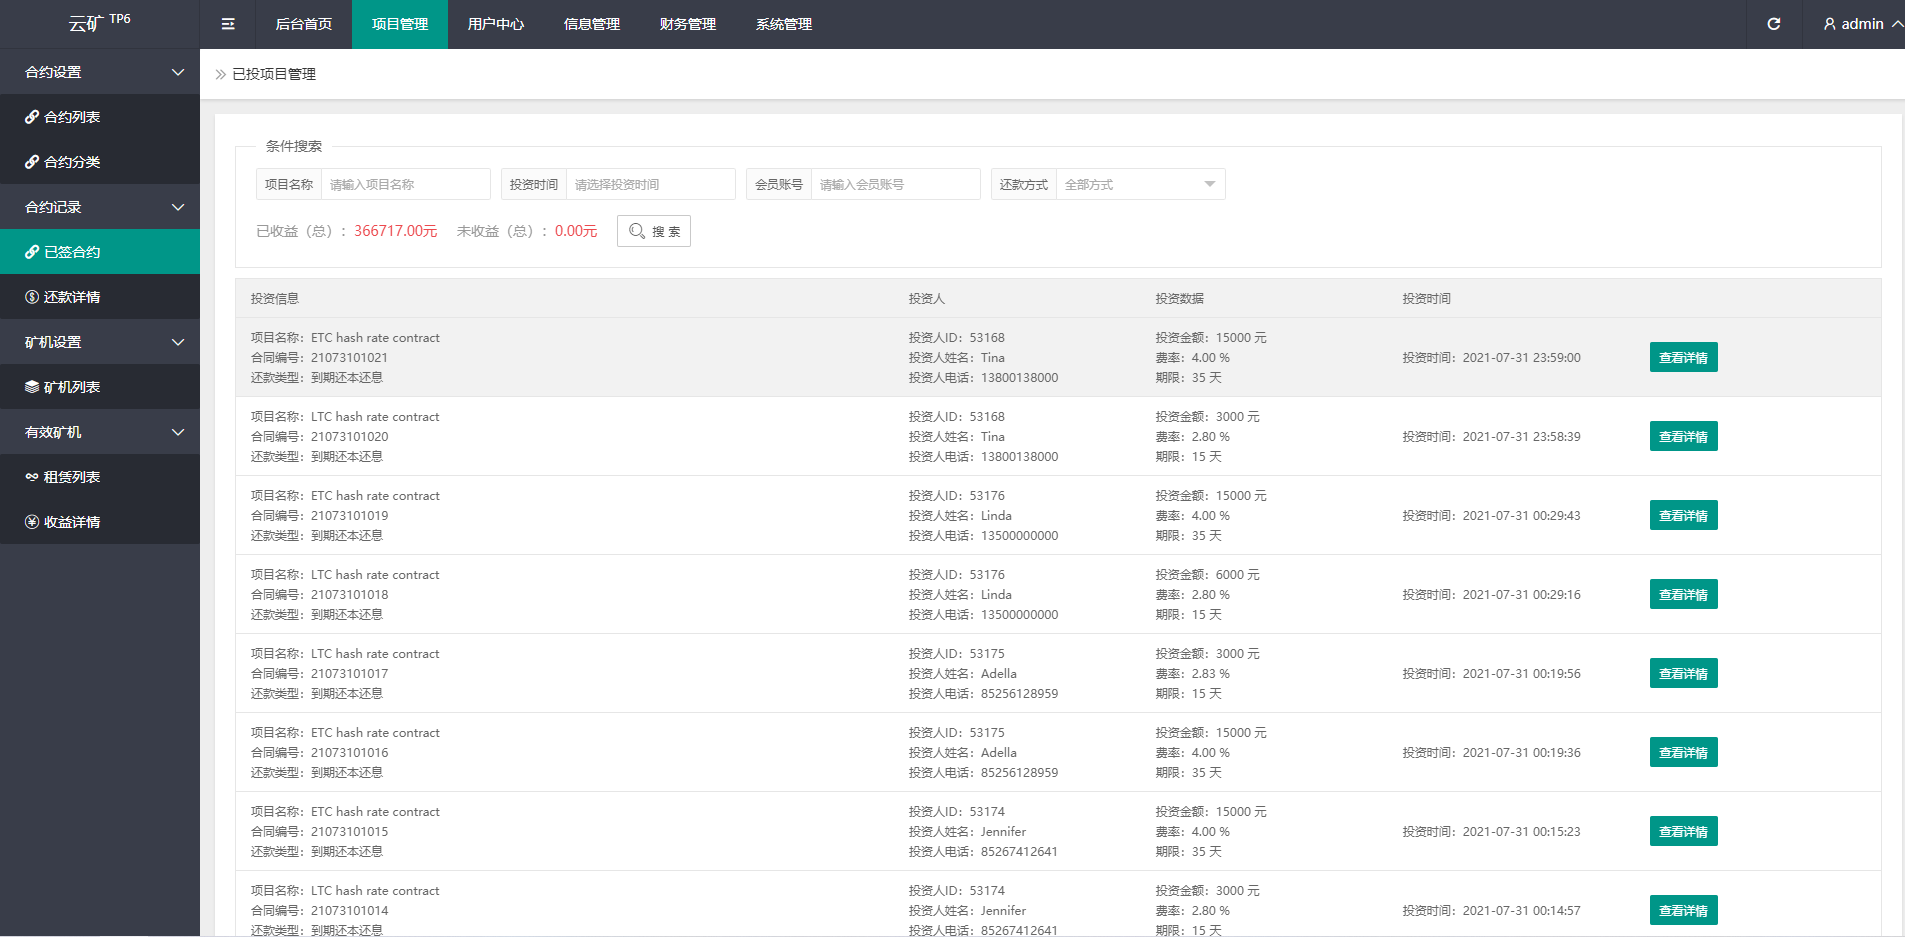Click the magnifier icon in search button
The width and height of the screenshot is (1905, 937).
(637, 231)
